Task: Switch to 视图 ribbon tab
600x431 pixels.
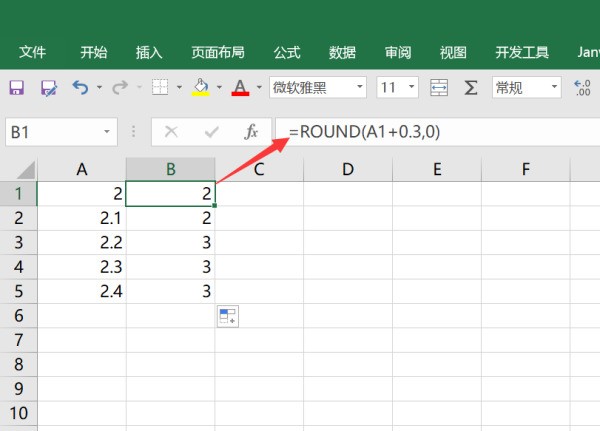Action: point(453,52)
